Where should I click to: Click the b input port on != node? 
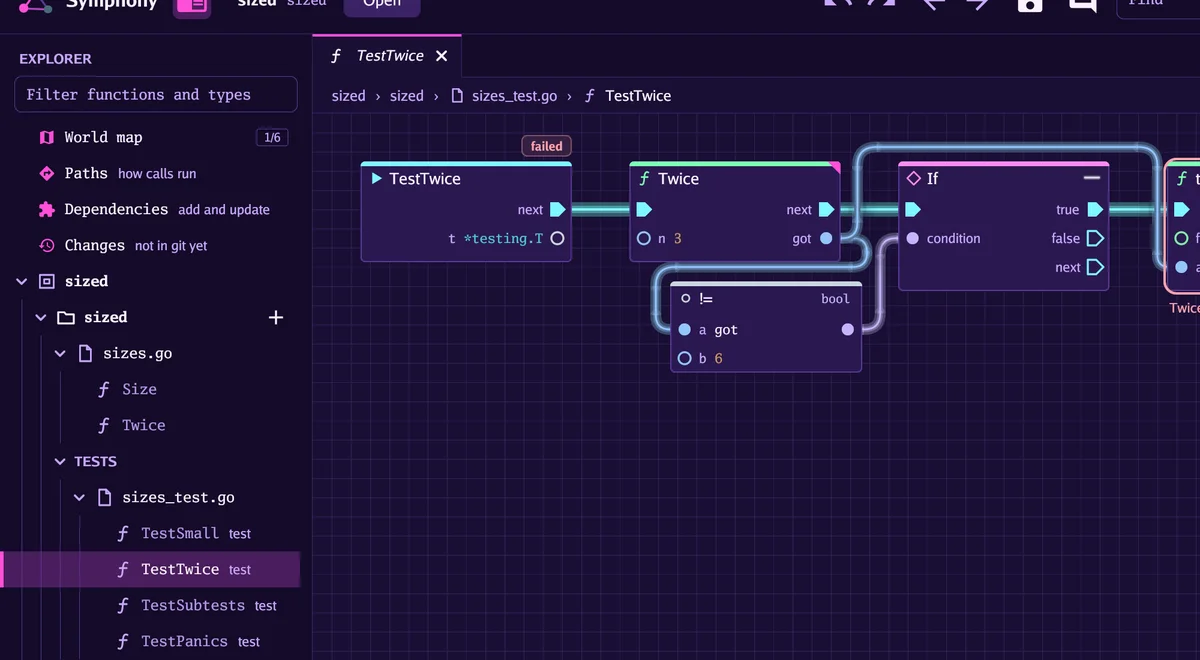[x=685, y=358]
